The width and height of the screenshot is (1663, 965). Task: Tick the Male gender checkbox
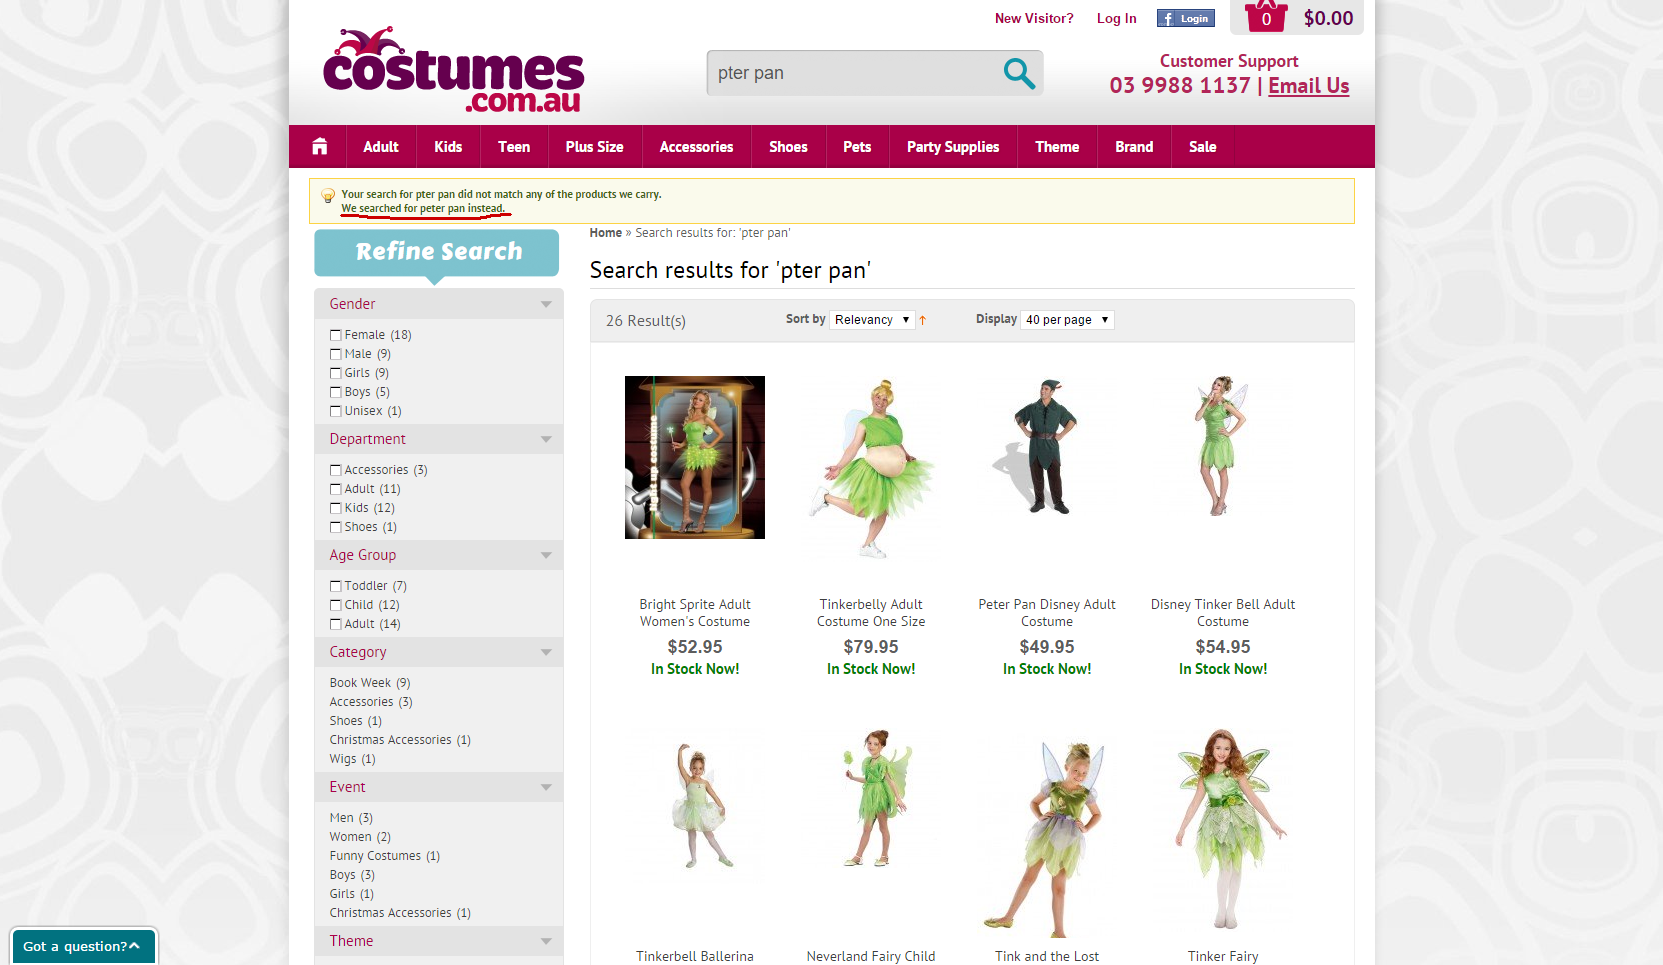[x=336, y=354]
